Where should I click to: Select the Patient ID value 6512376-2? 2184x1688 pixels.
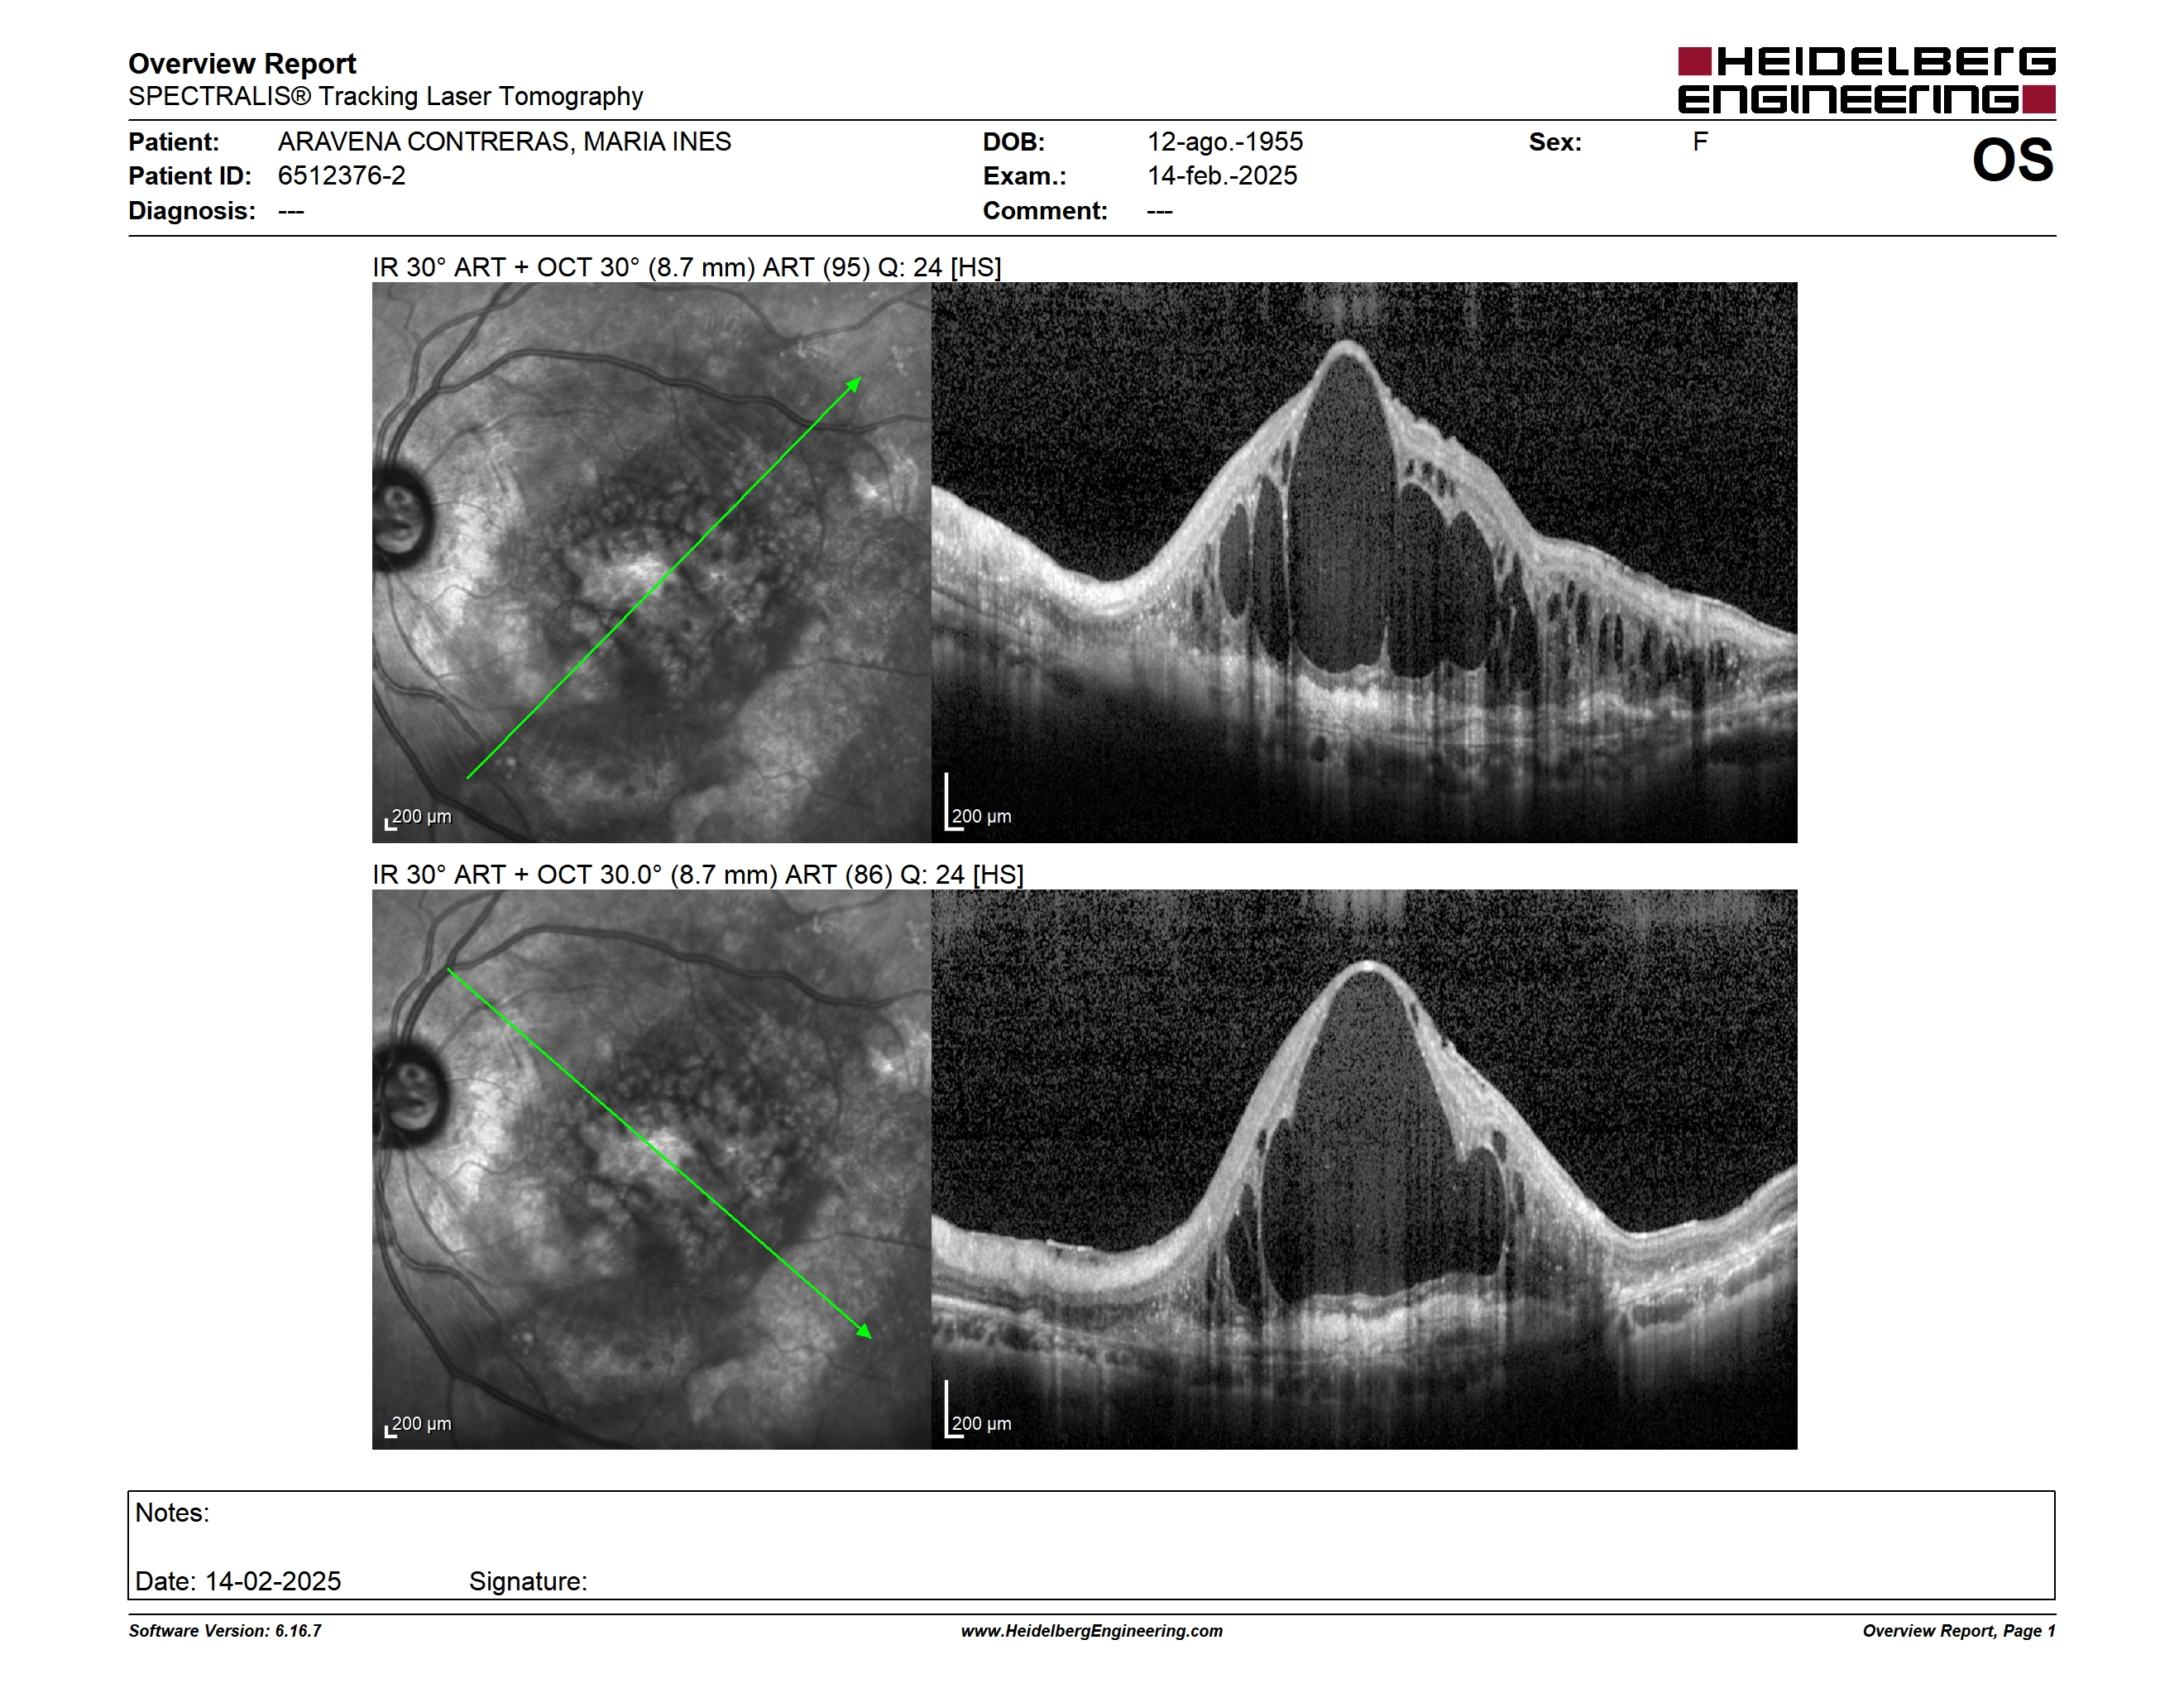tap(341, 176)
